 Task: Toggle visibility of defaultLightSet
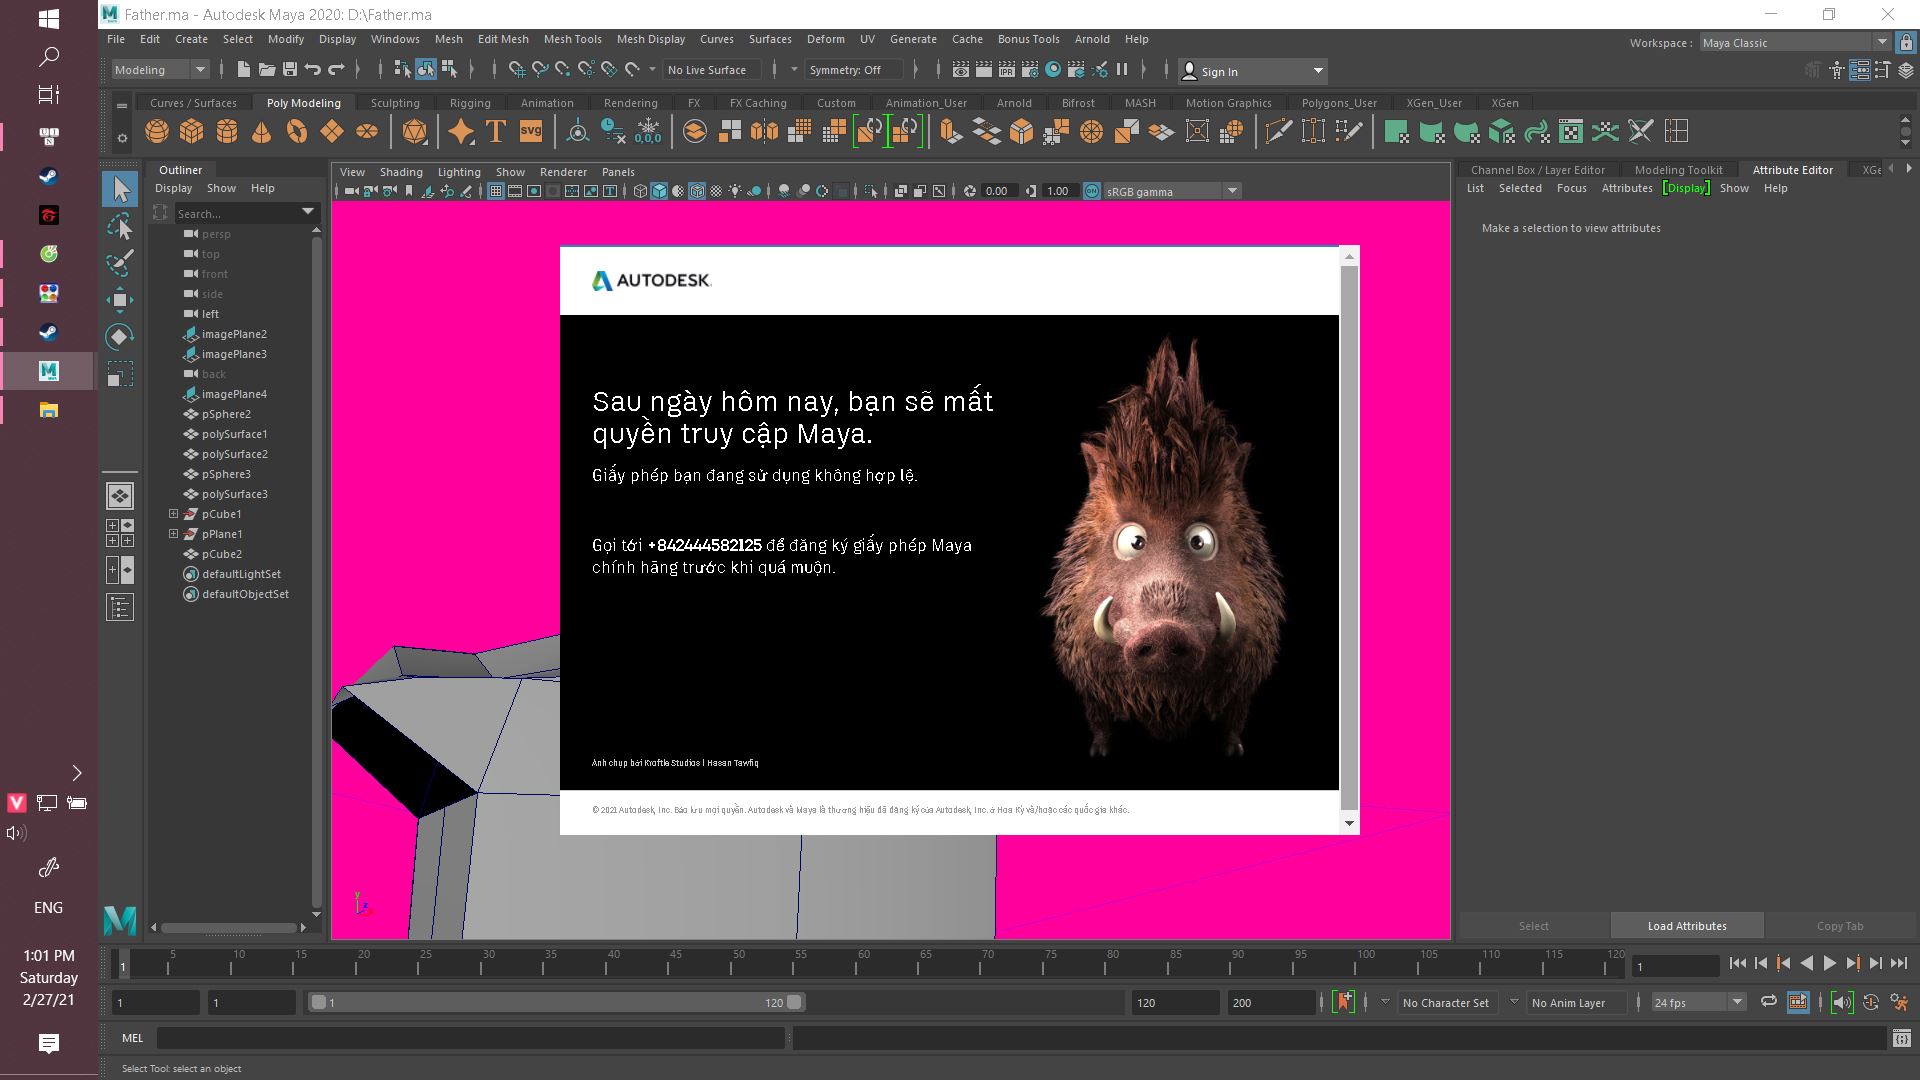(191, 572)
